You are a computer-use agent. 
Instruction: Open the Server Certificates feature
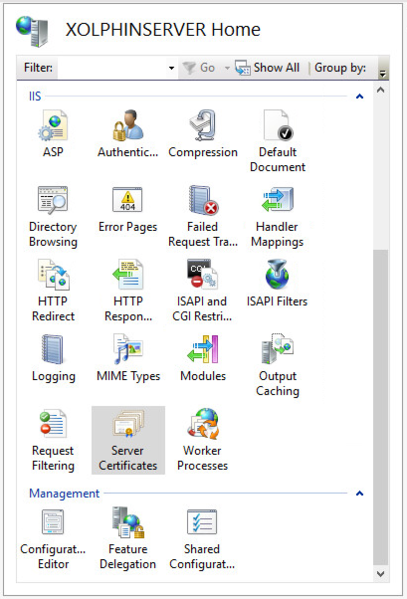[x=128, y=440]
